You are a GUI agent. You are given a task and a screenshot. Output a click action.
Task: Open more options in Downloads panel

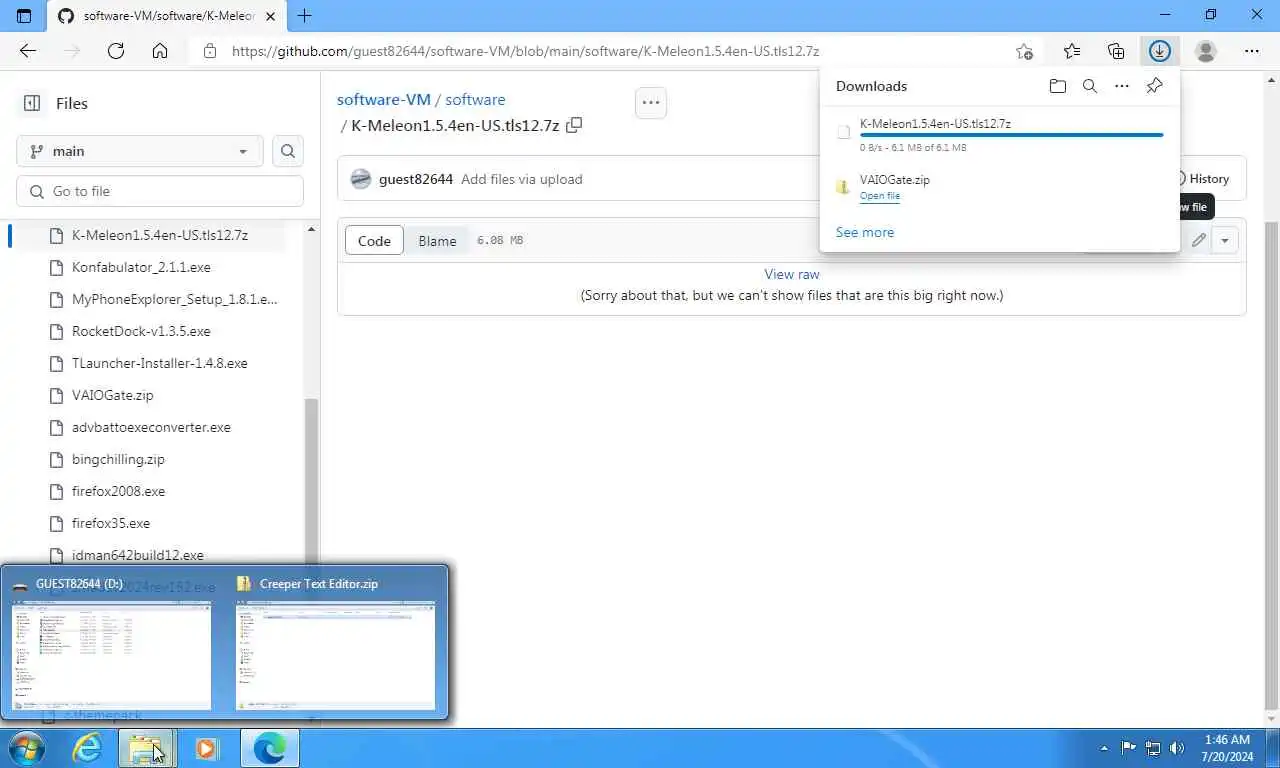pyautogui.click(x=1122, y=86)
